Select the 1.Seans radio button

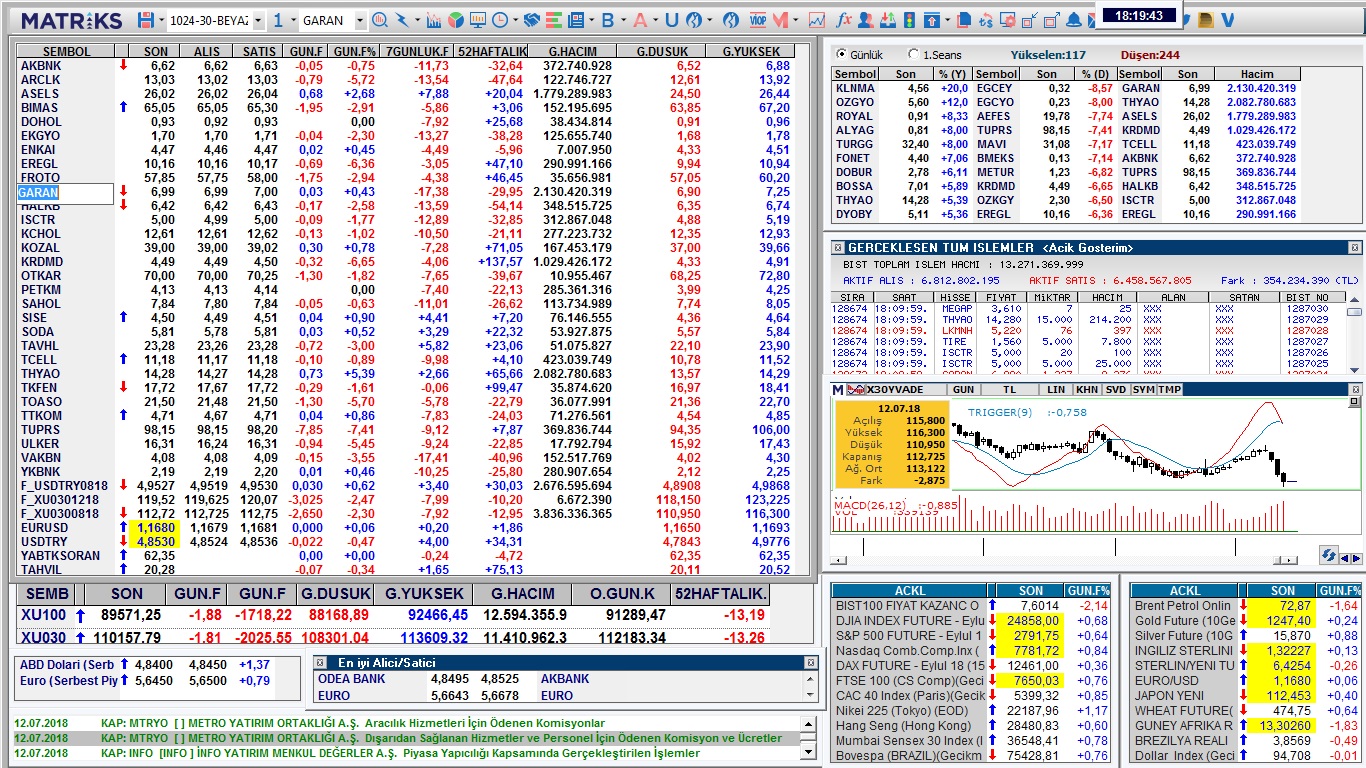click(913, 54)
